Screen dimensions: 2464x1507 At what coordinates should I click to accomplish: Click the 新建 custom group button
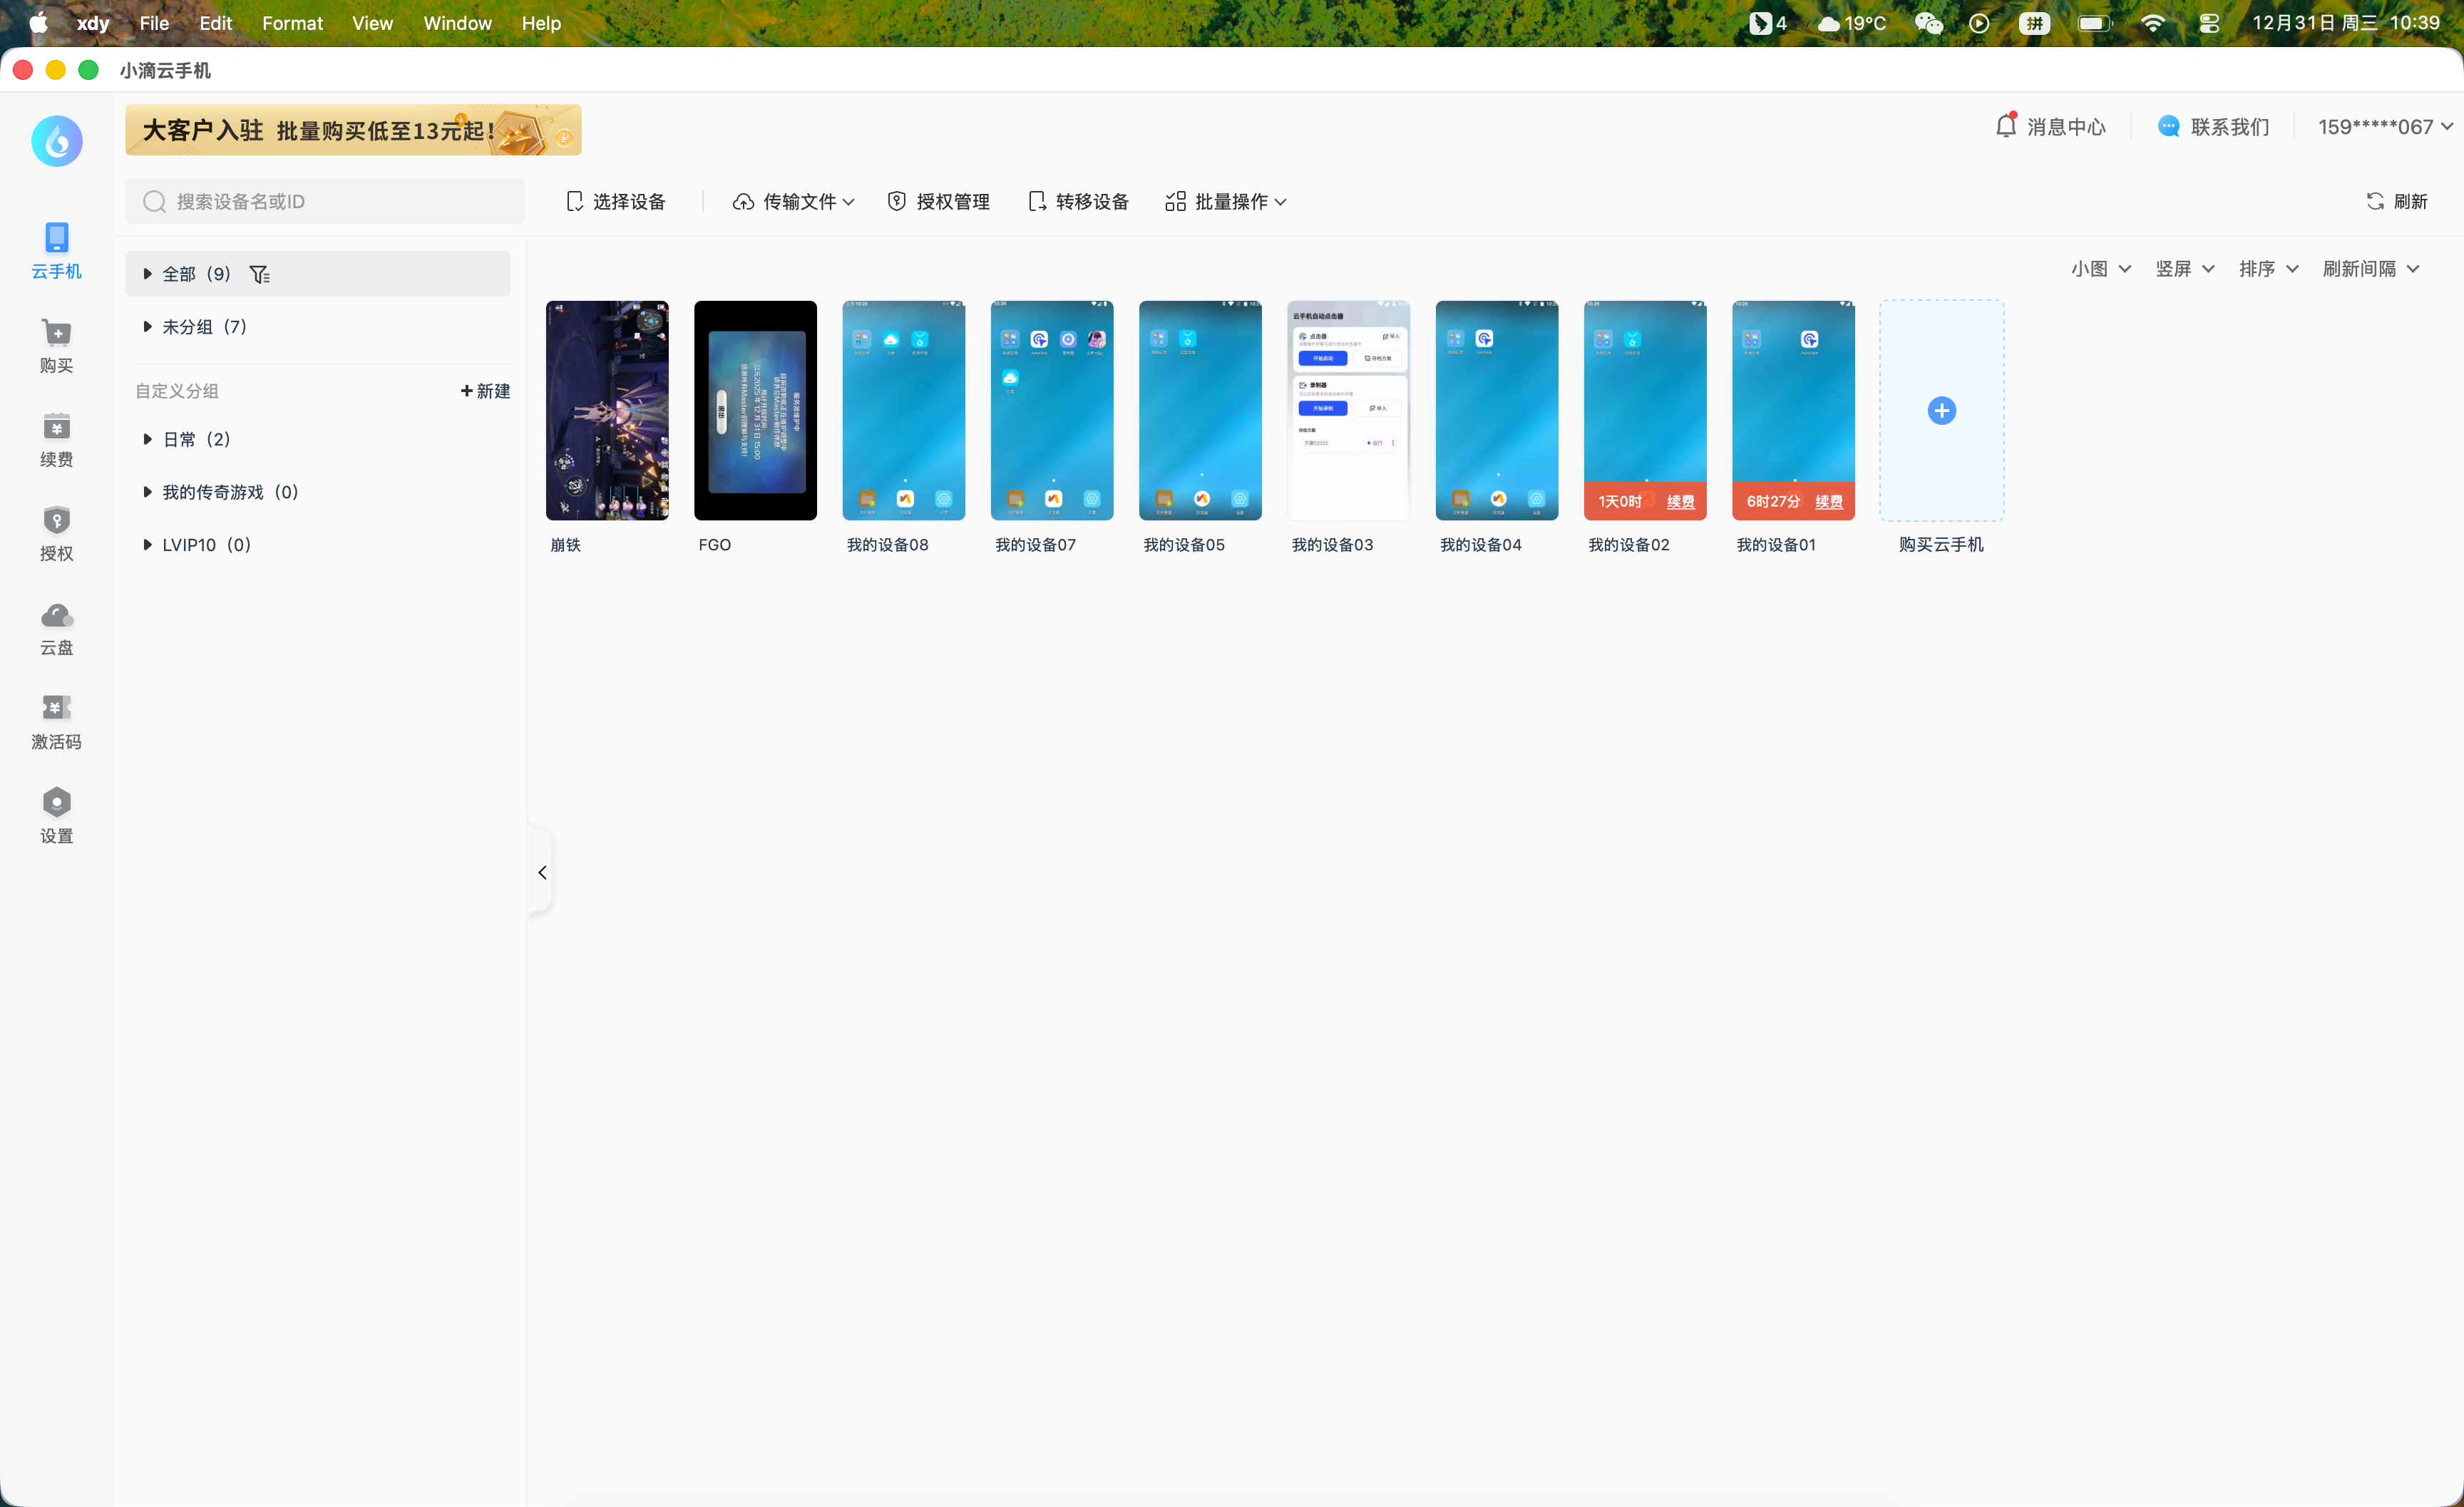click(x=485, y=391)
